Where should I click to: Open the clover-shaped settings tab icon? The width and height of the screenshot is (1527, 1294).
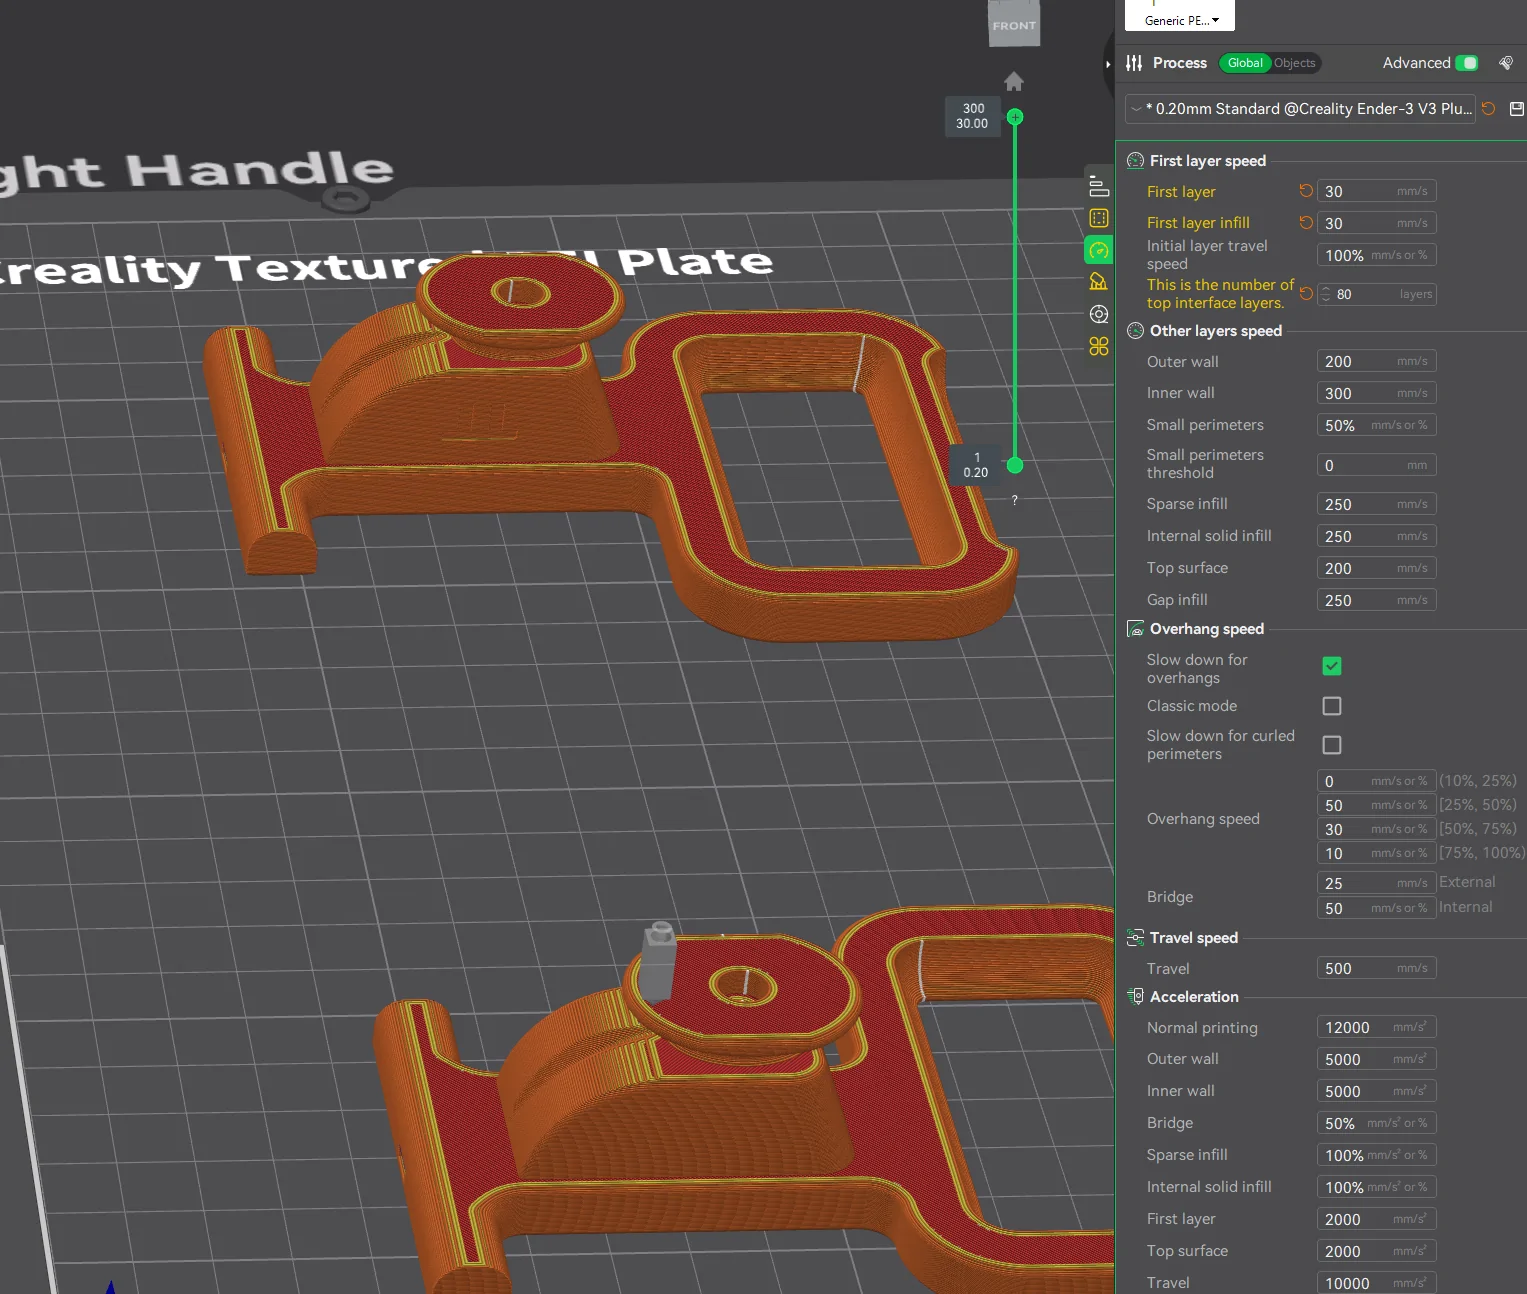pyautogui.click(x=1098, y=346)
